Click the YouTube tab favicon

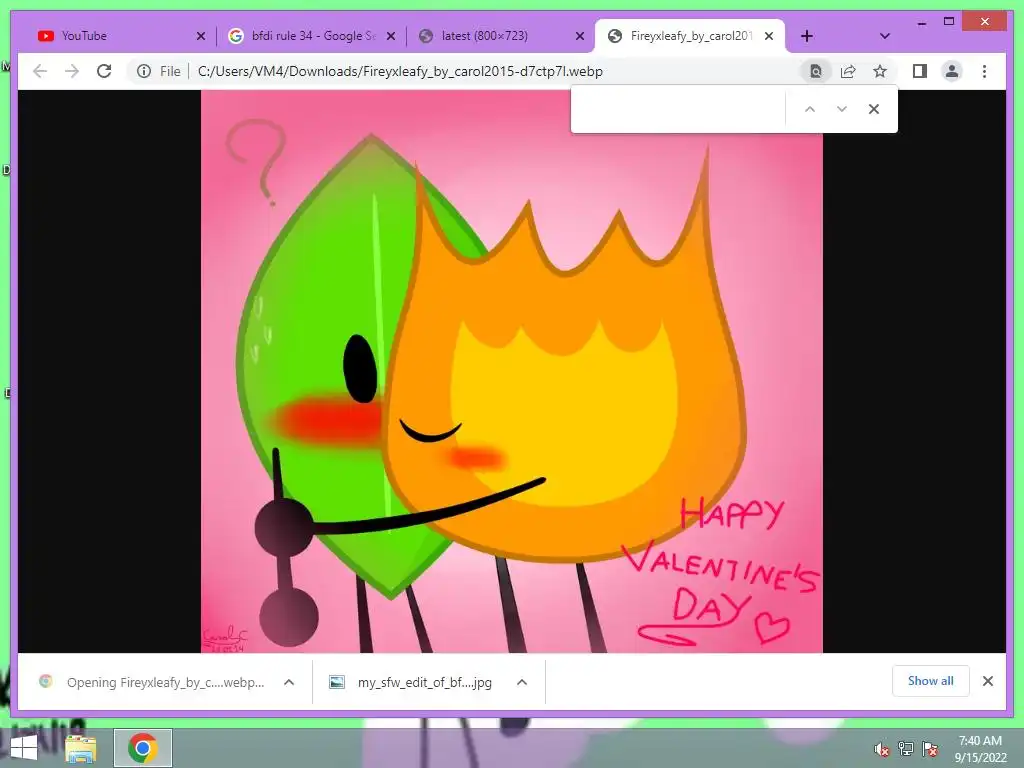[x=46, y=36]
